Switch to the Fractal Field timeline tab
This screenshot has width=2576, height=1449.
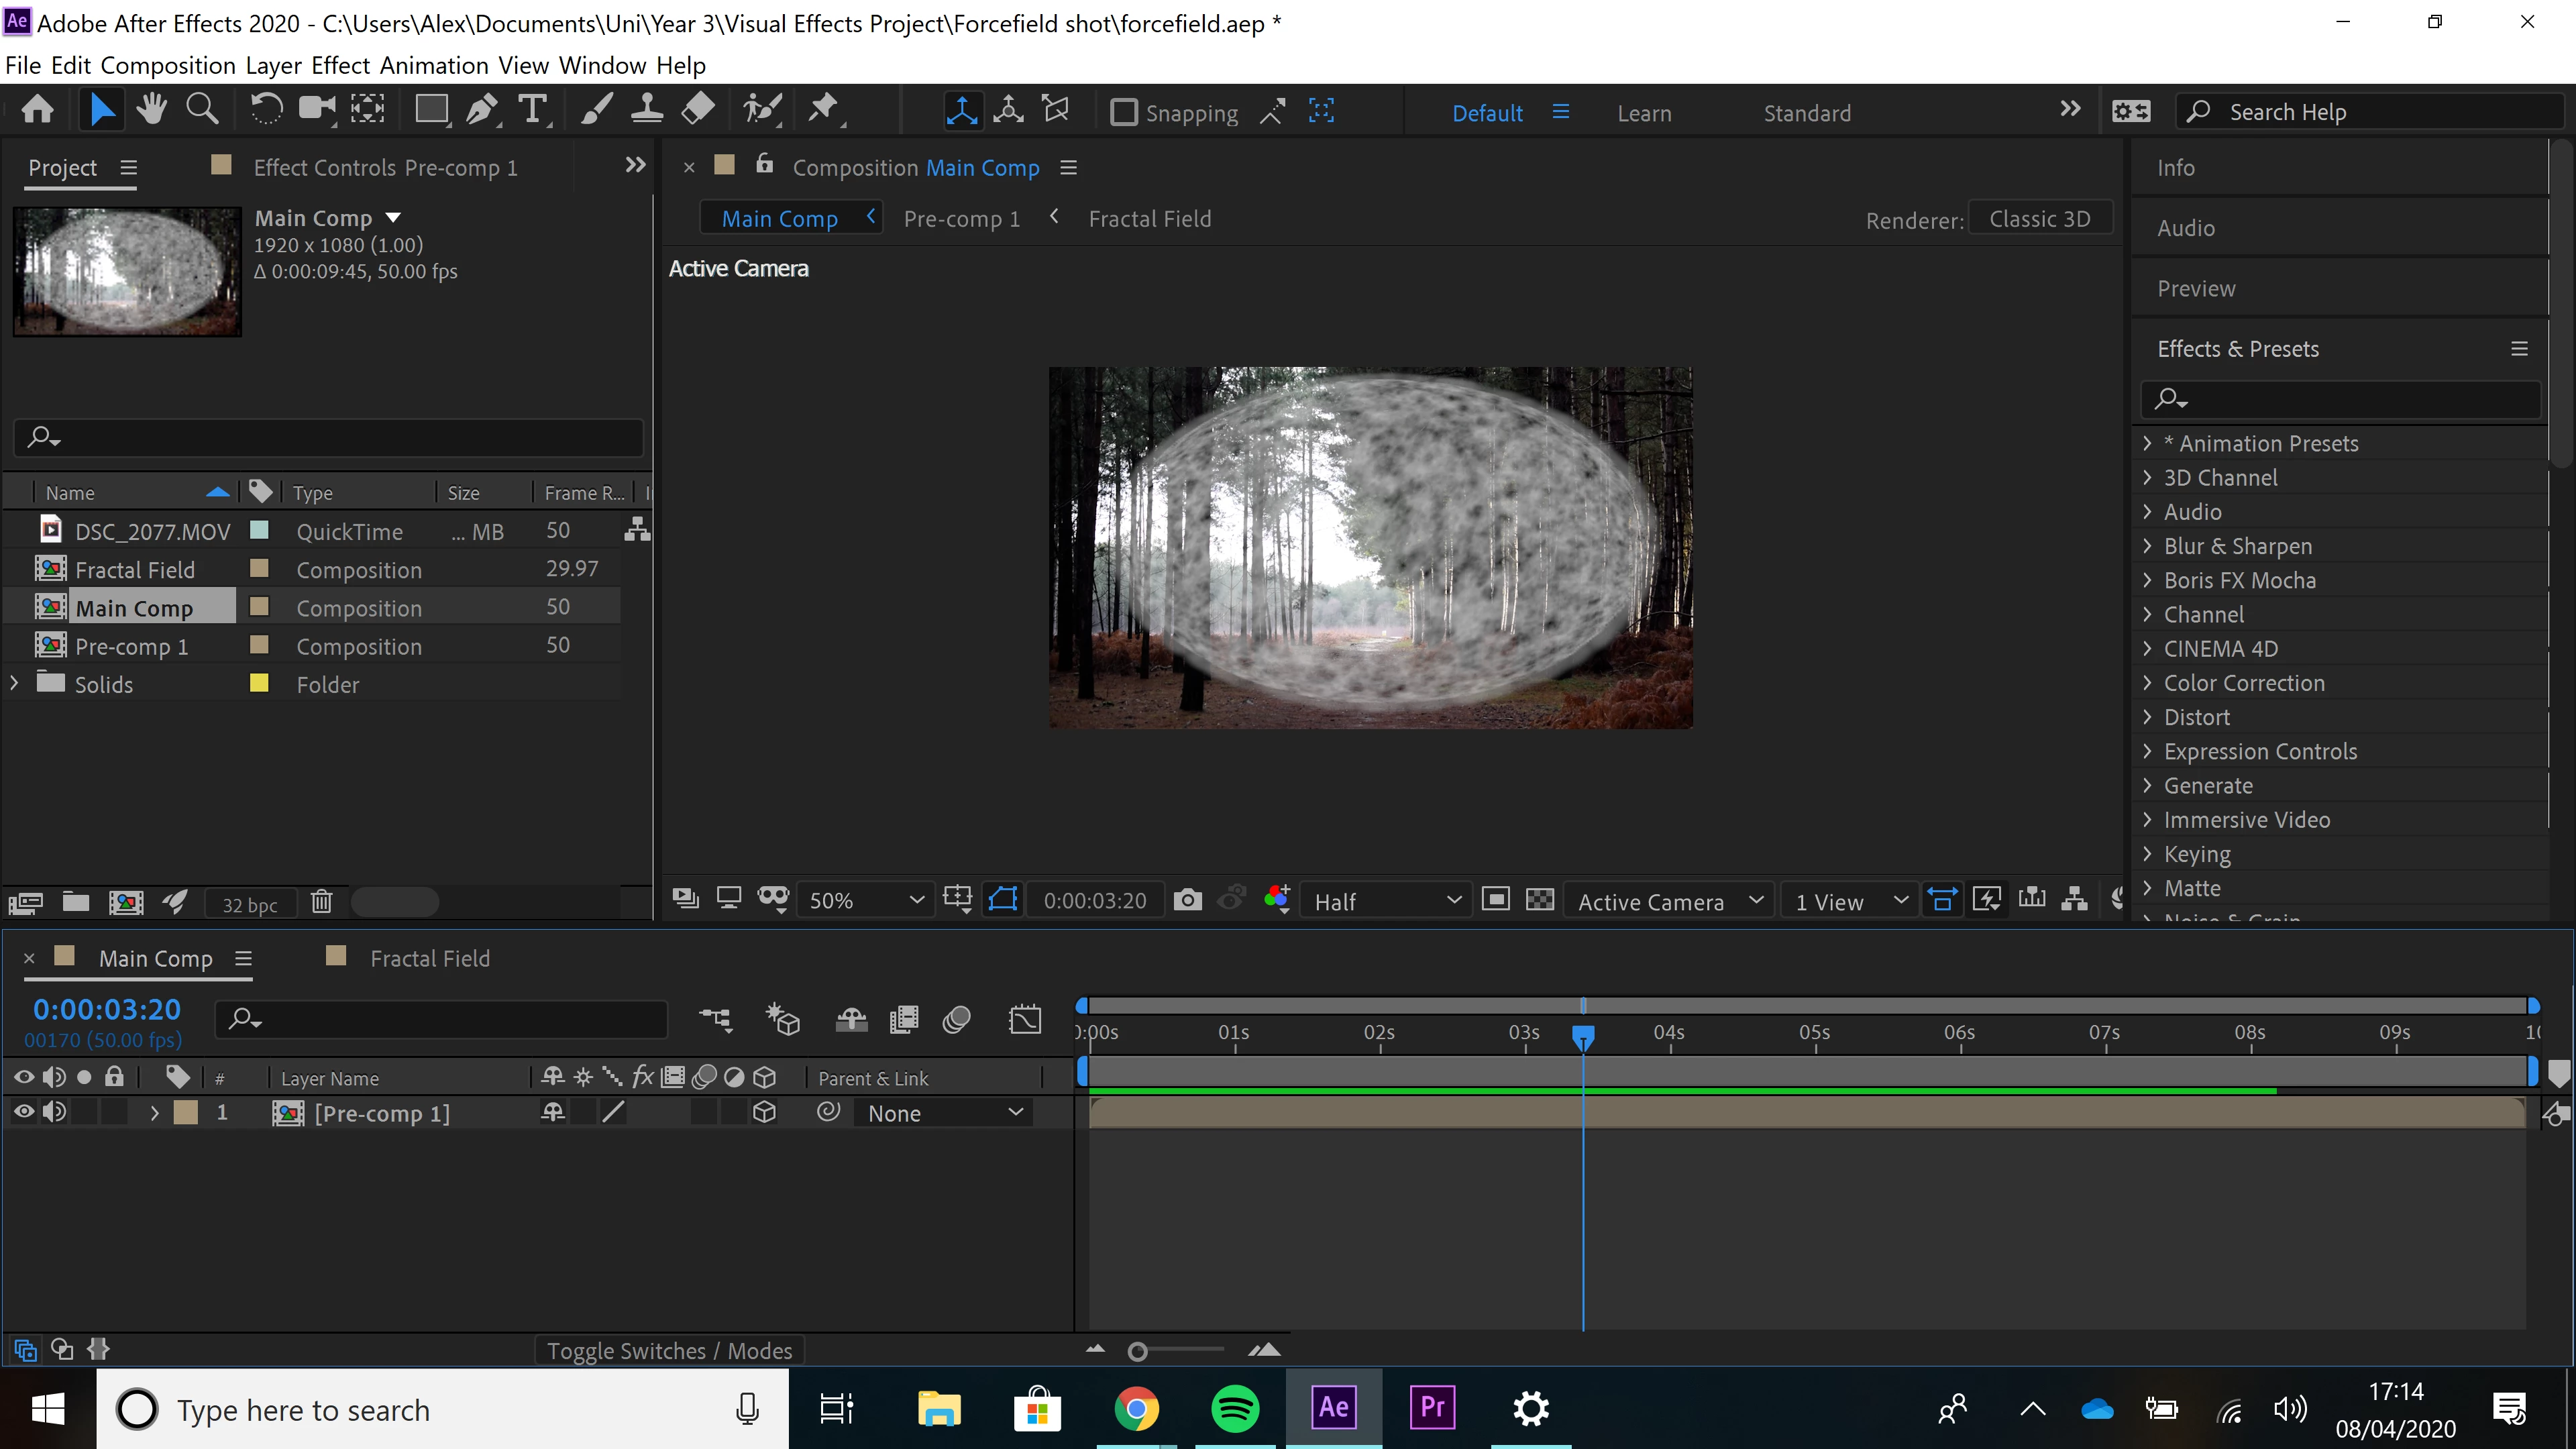pyautogui.click(x=429, y=958)
